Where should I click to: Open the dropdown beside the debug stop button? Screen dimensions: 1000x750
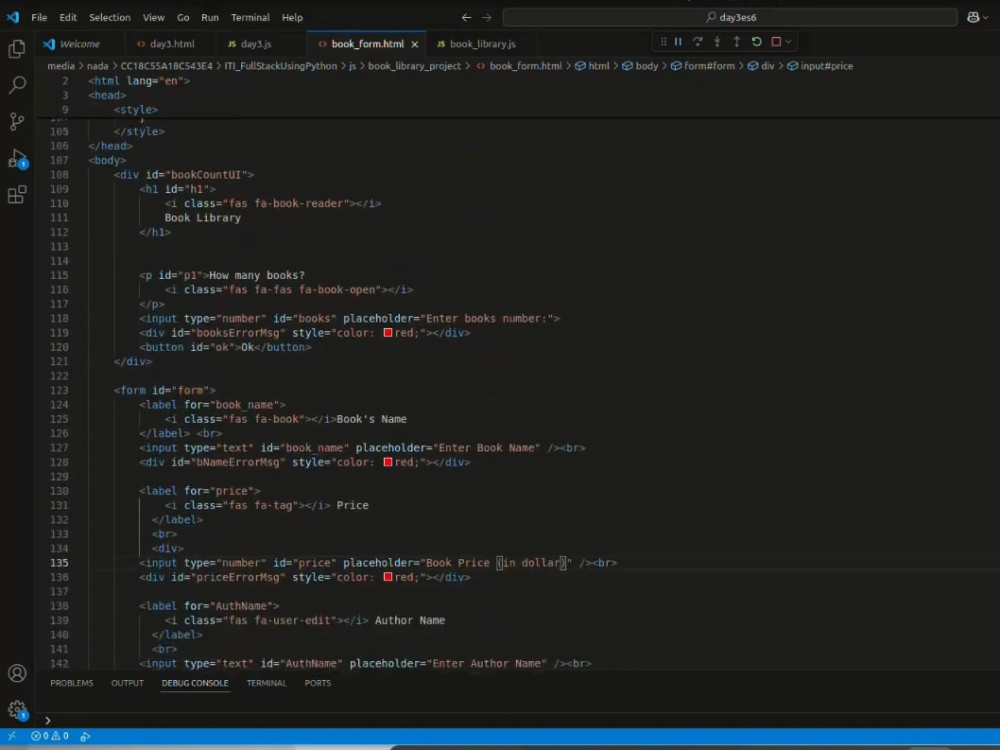click(789, 41)
